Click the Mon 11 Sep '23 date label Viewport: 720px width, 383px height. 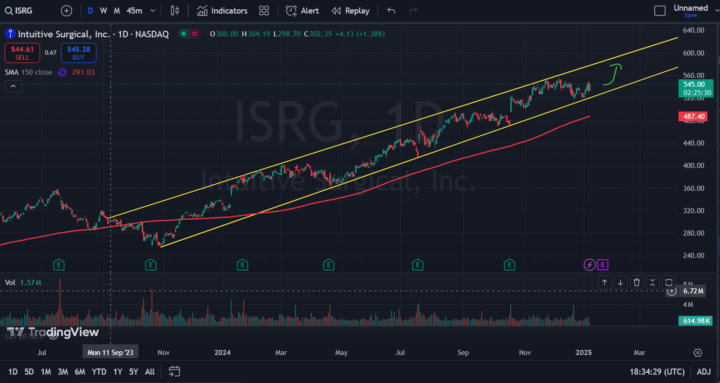tap(110, 352)
